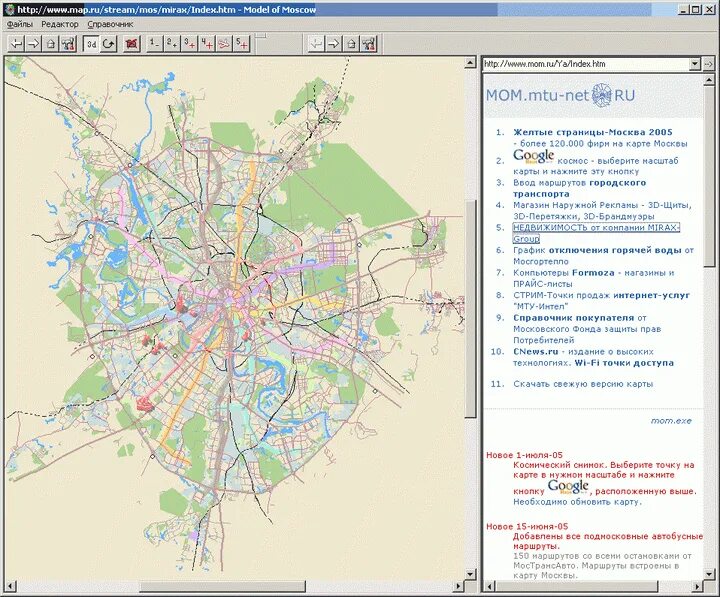Screen dimensions: 720x597
Task: Click the MOM.mtu-net RU logo
Action: pyautogui.click(x=560, y=96)
